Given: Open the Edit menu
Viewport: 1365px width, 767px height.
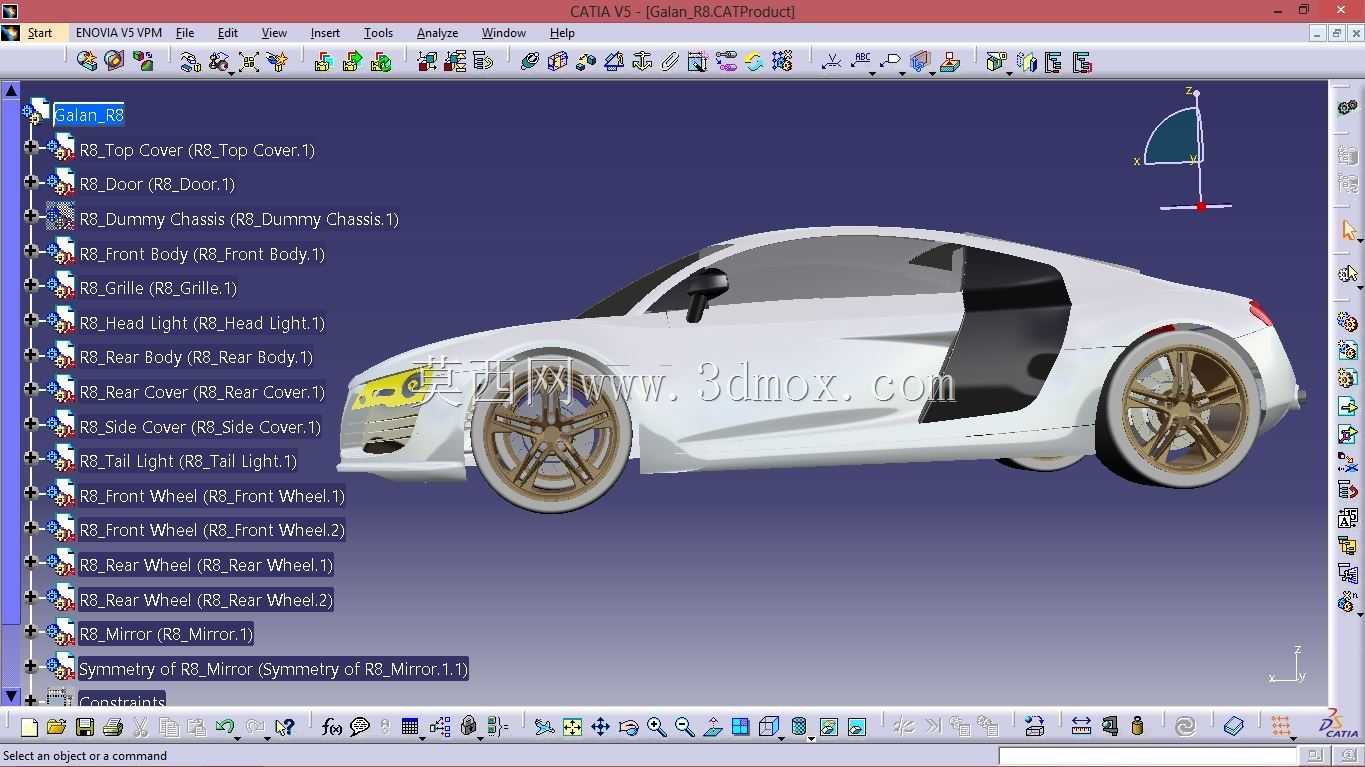Looking at the screenshot, I should click(228, 33).
